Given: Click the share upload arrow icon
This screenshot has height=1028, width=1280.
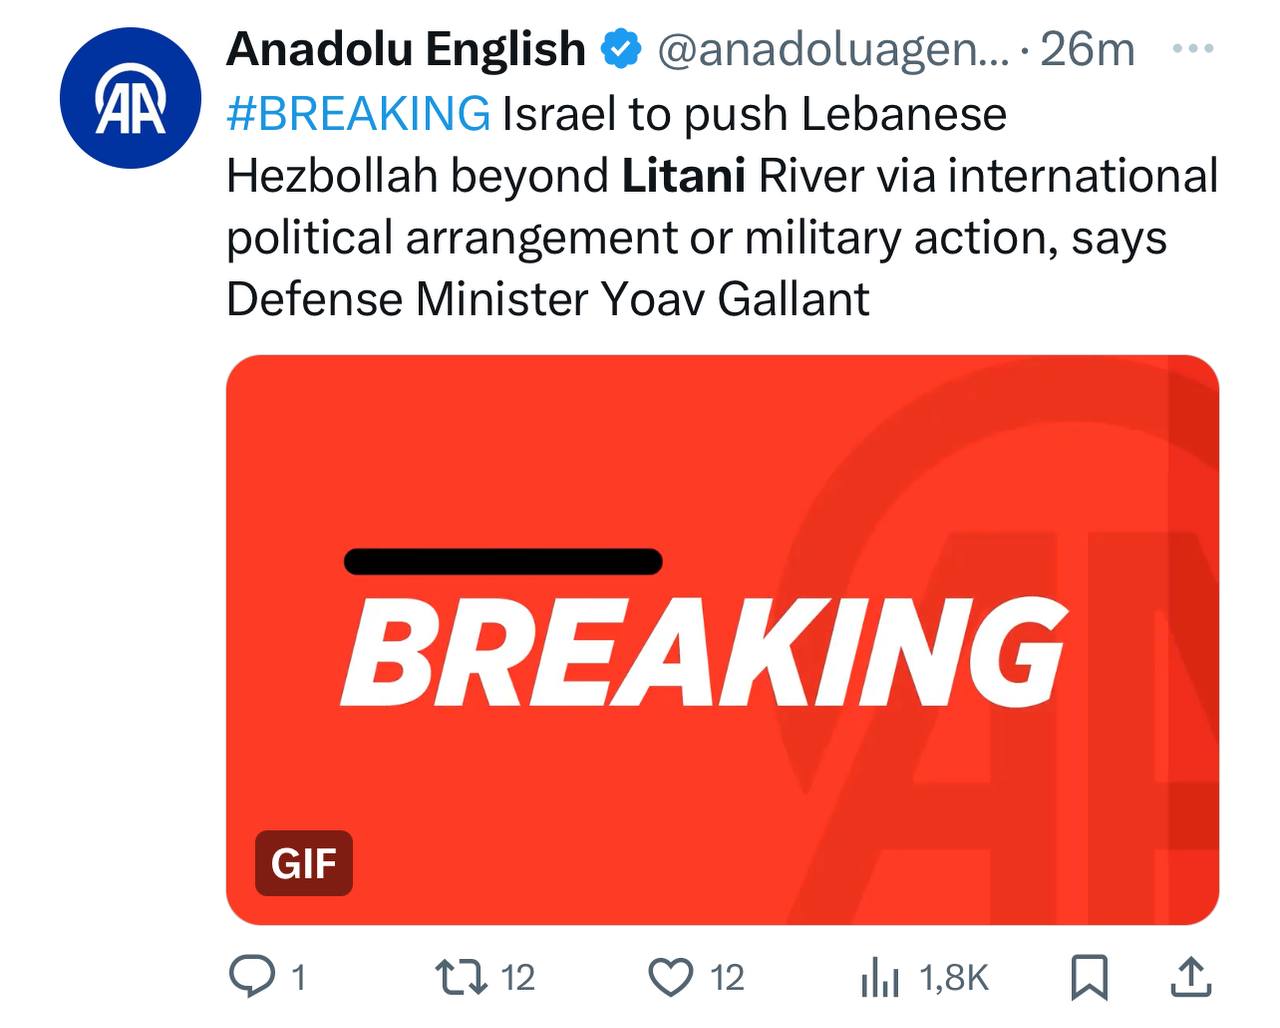Looking at the screenshot, I should [x=1191, y=977].
